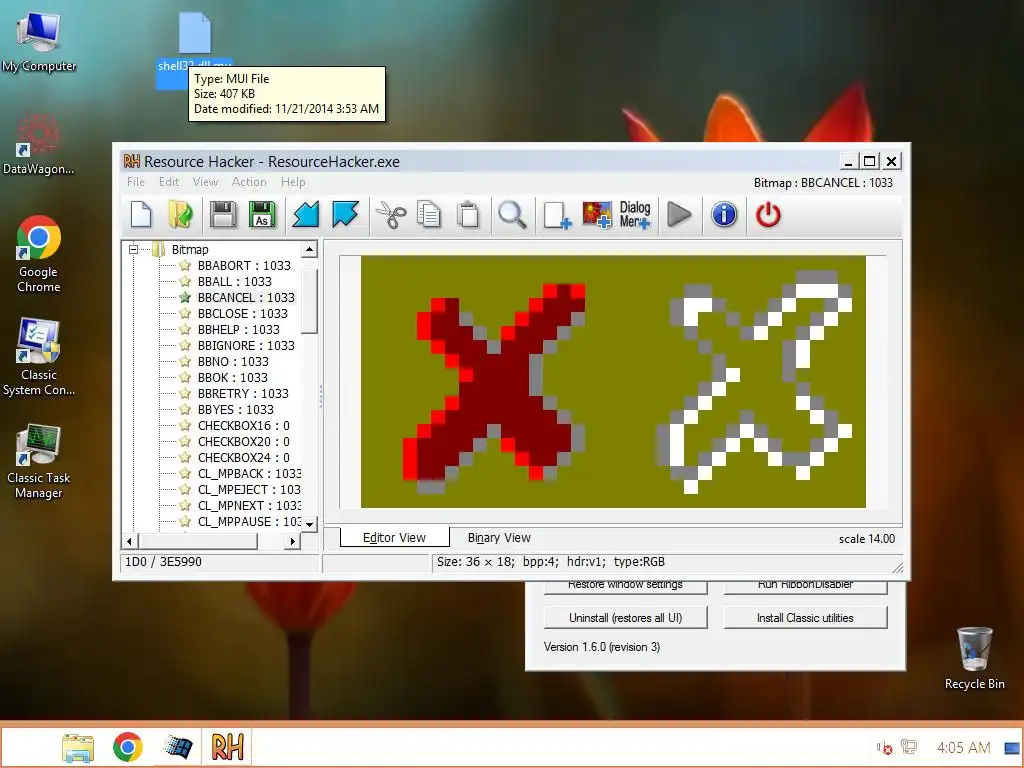Open the Dialog Merge toolbar icon
The height and width of the screenshot is (768, 1024).
point(635,215)
